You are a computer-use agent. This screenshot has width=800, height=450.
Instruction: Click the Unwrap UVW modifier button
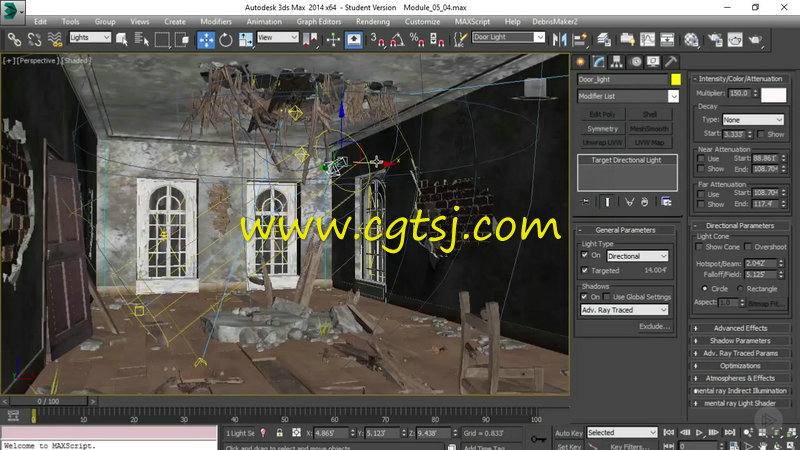[602, 142]
